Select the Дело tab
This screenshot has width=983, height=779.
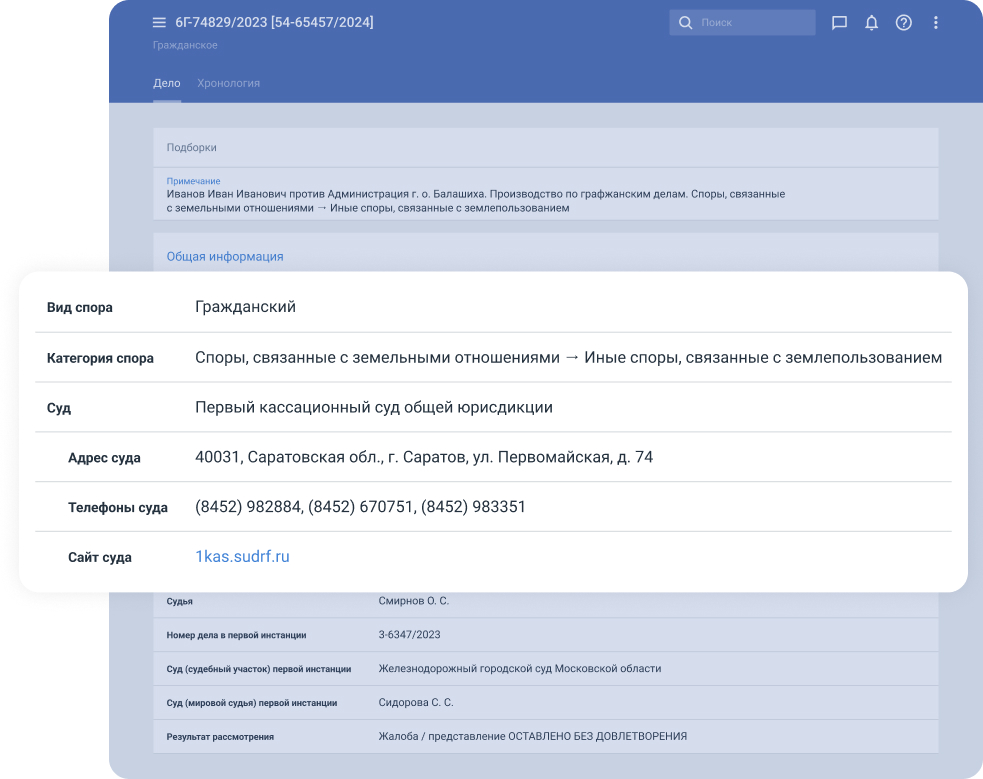click(x=166, y=83)
